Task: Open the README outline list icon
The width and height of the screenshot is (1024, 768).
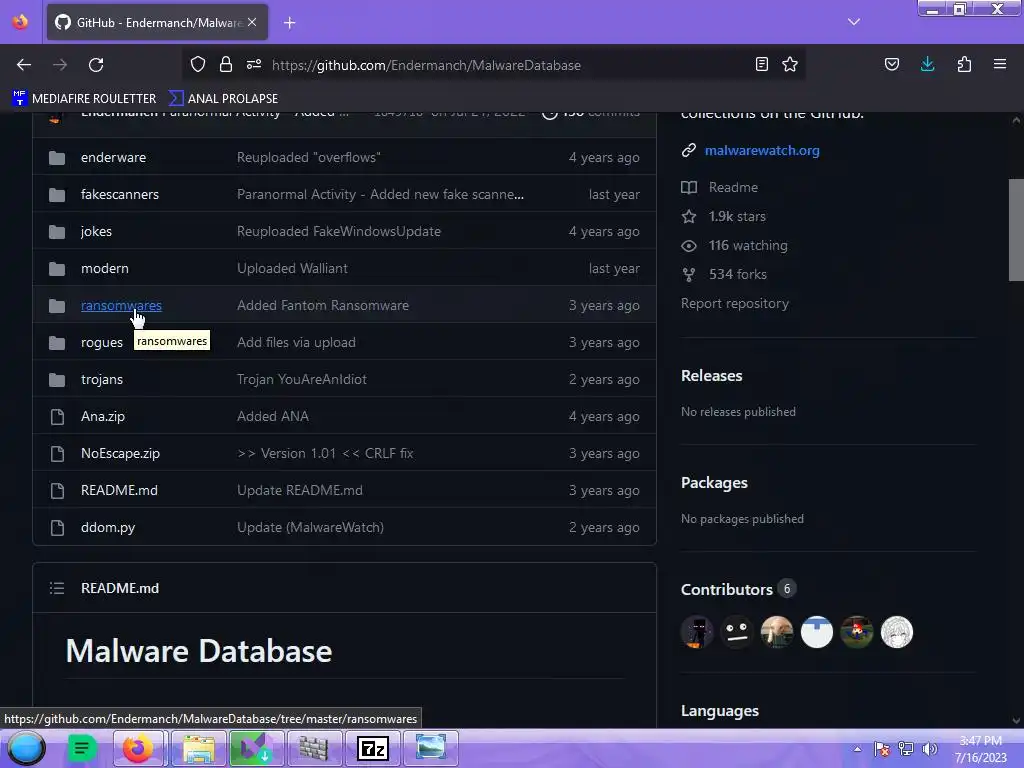Action: coord(57,588)
